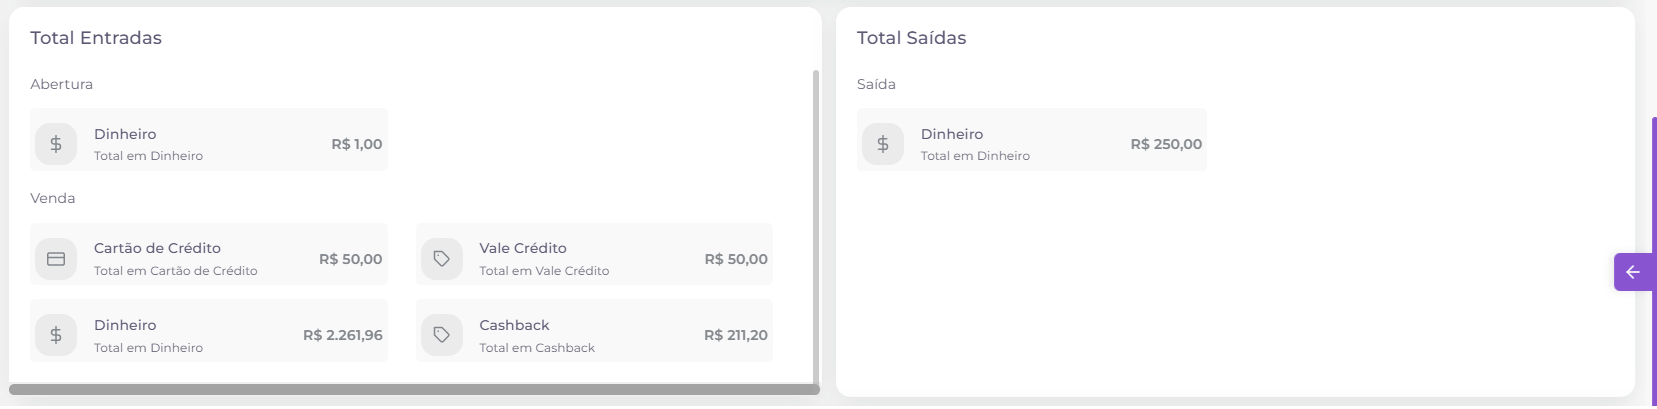Image resolution: width=1657 pixels, height=409 pixels.
Task: Click the dollar icon in Abertura Dinheiro card
Action: pyautogui.click(x=56, y=144)
